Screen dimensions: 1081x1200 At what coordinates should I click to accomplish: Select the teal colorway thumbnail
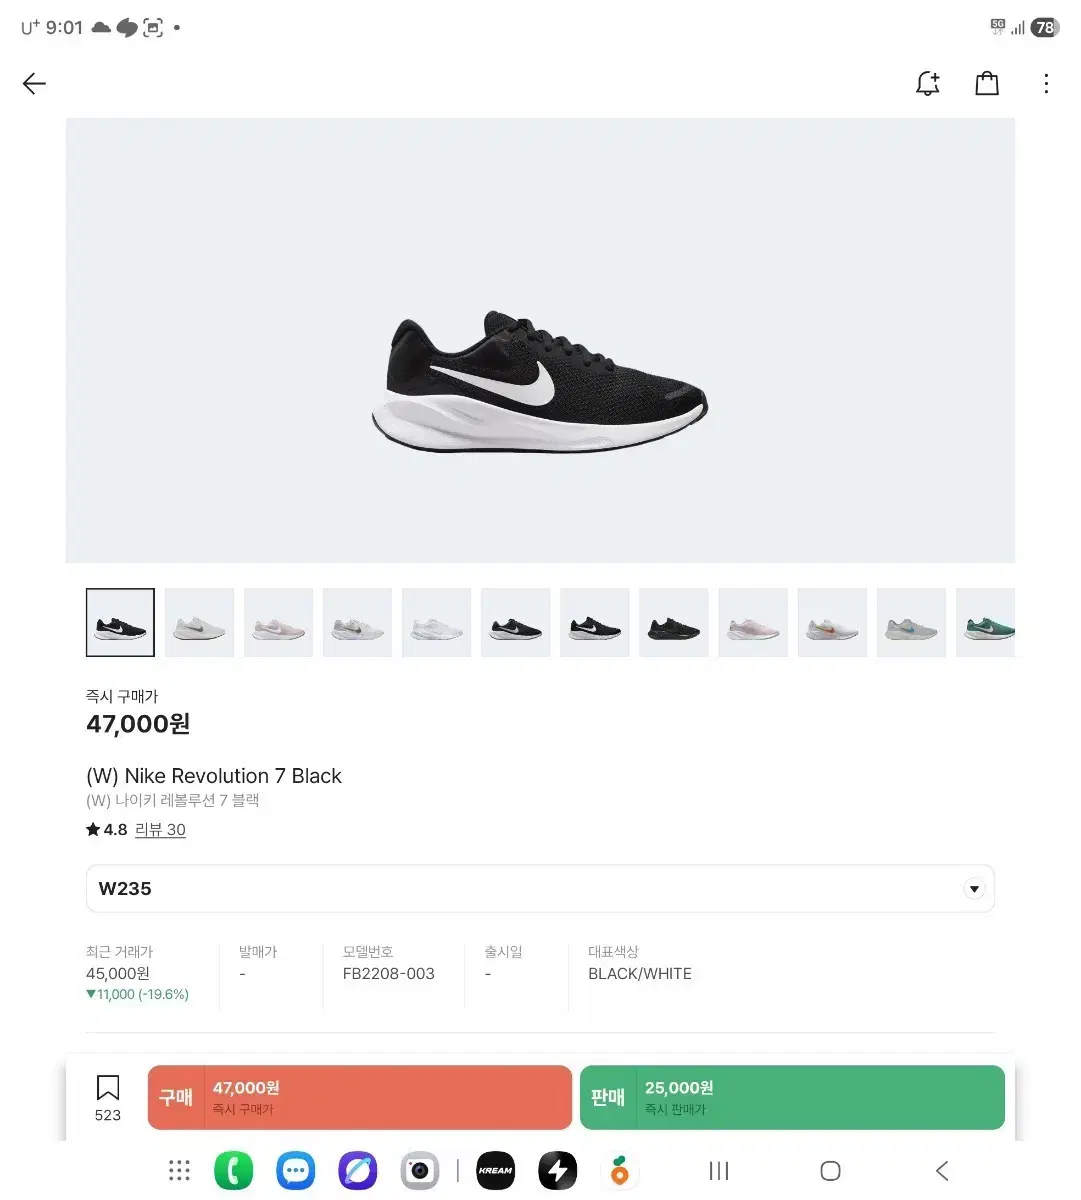(x=988, y=621)
